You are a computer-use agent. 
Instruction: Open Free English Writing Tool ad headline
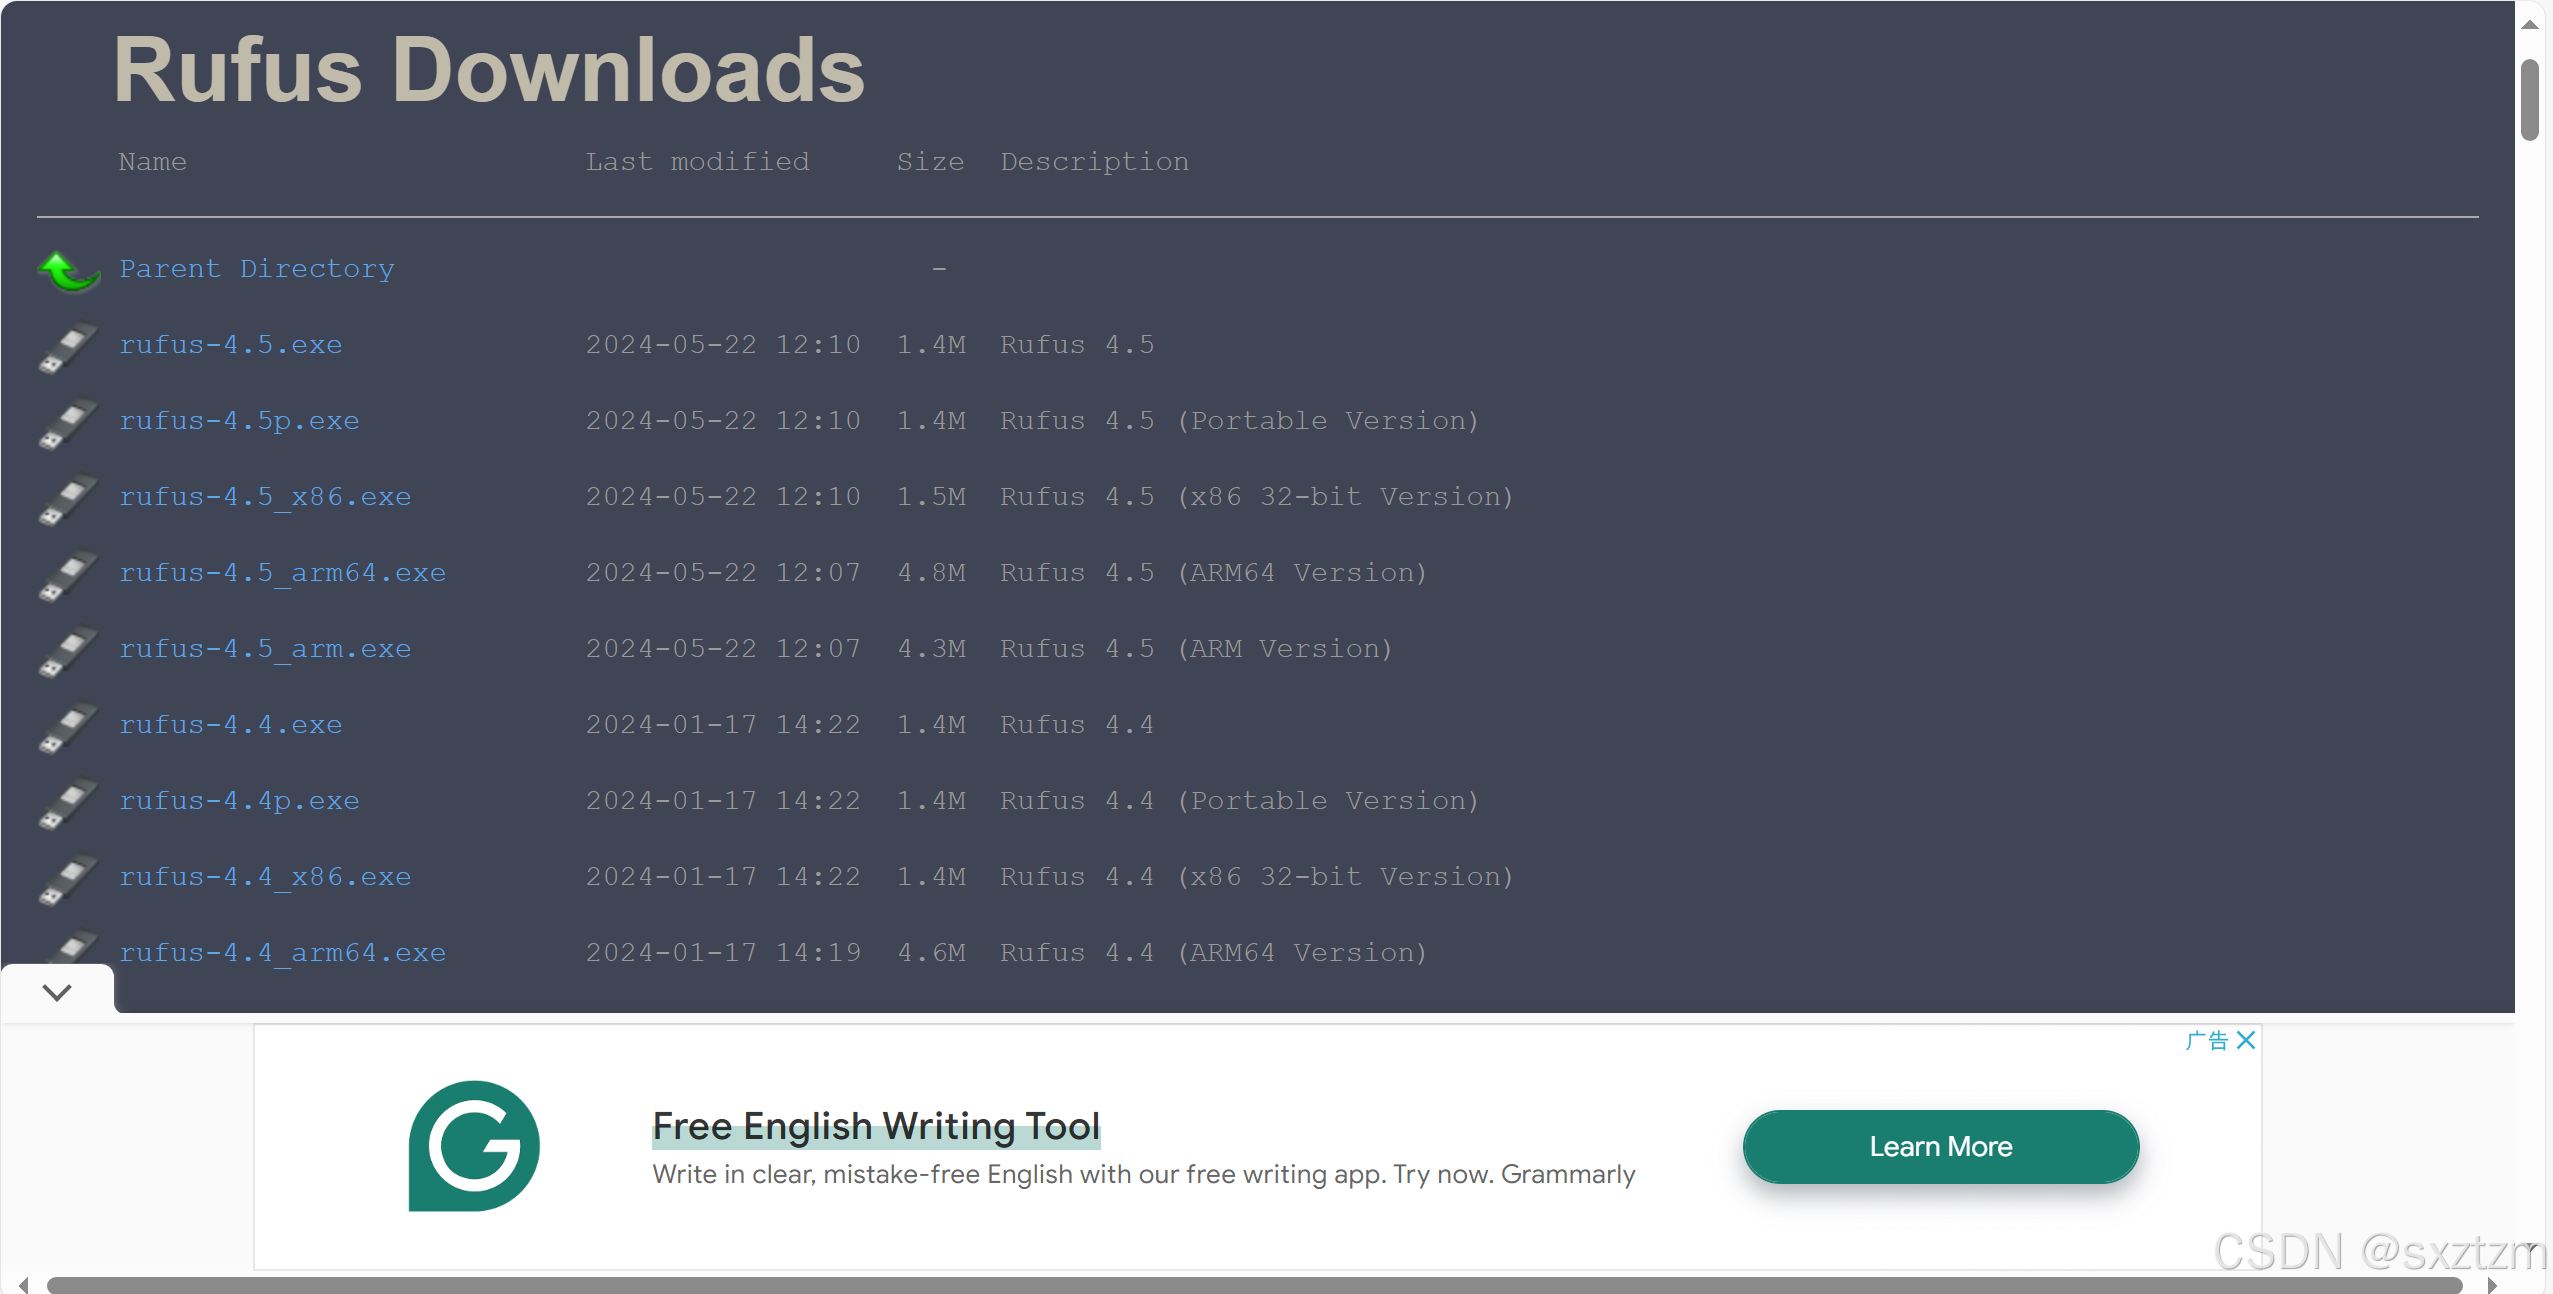(x=876, y=1126)
